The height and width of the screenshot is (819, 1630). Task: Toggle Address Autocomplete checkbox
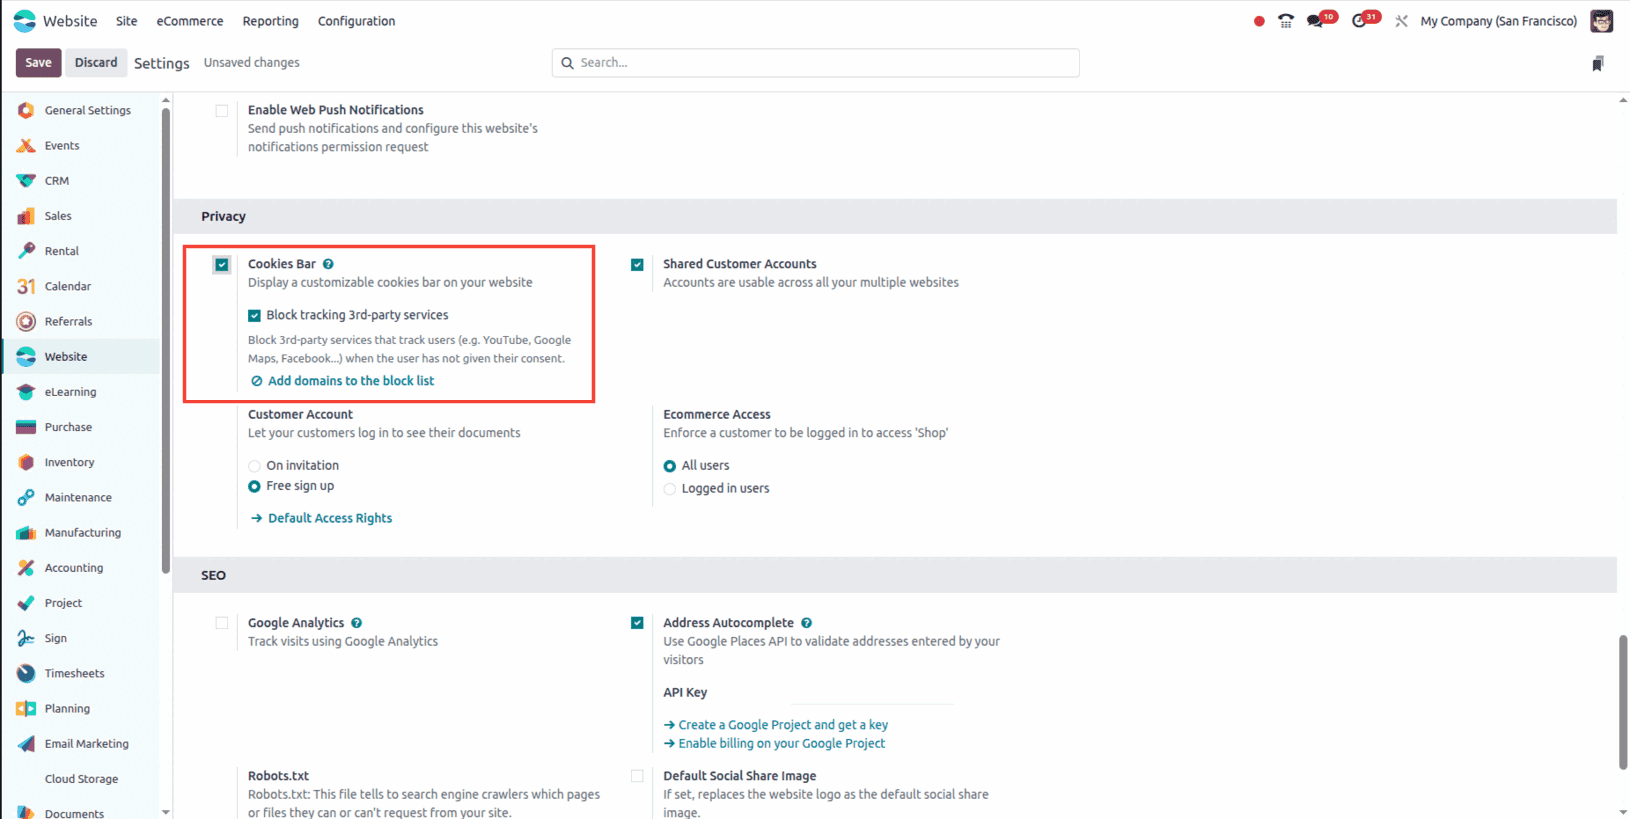(637, 623)
